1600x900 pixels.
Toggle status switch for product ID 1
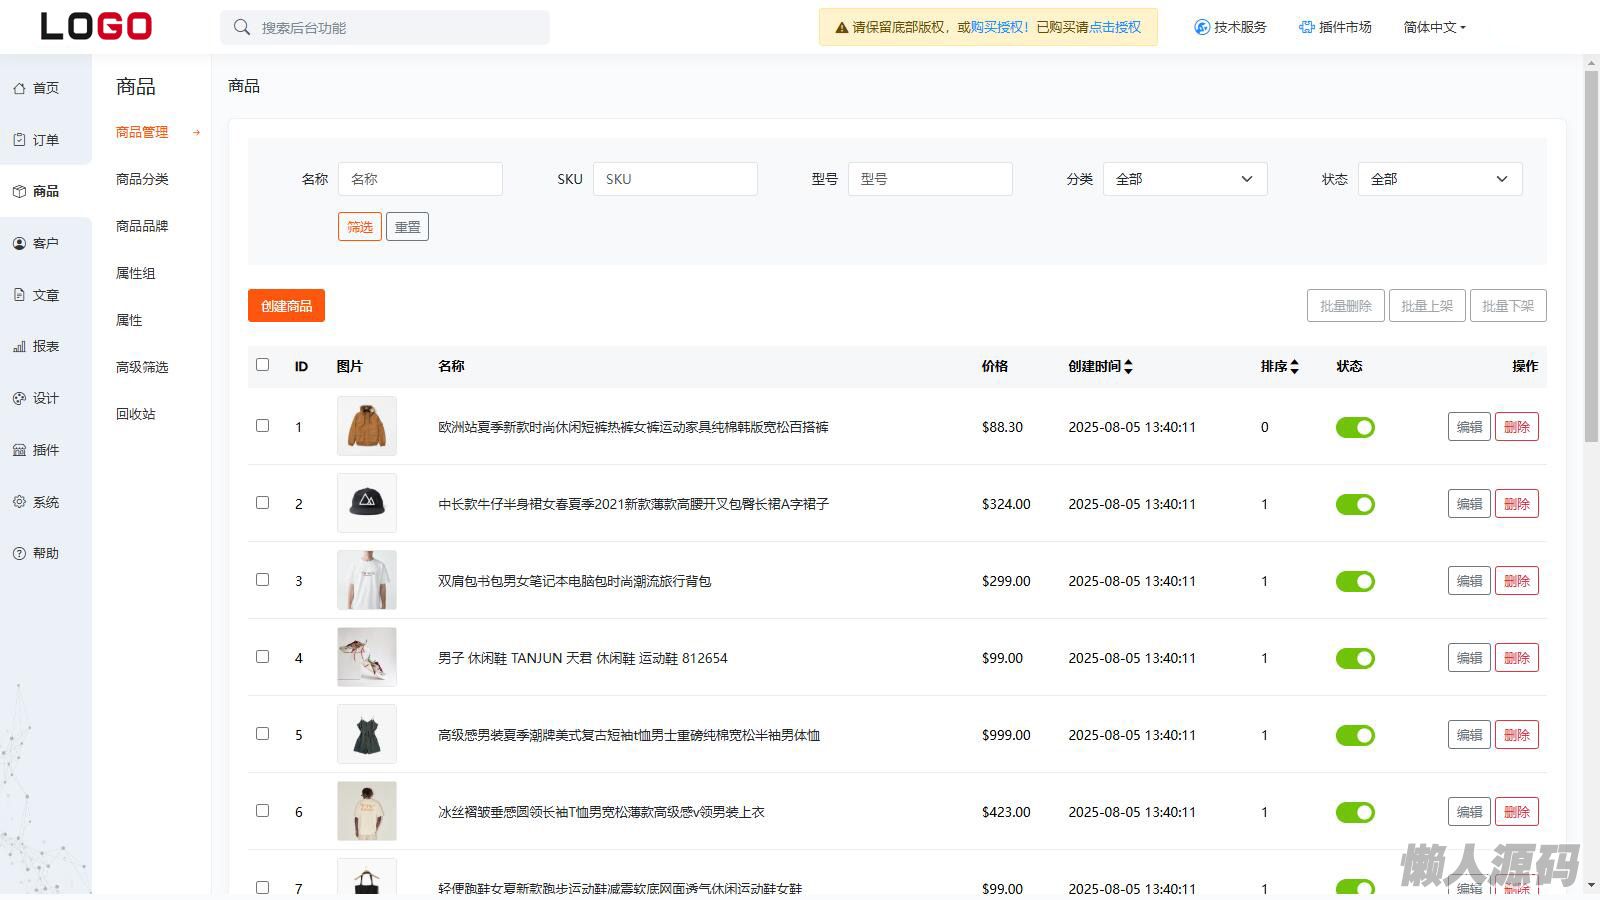coord(1355,428)
